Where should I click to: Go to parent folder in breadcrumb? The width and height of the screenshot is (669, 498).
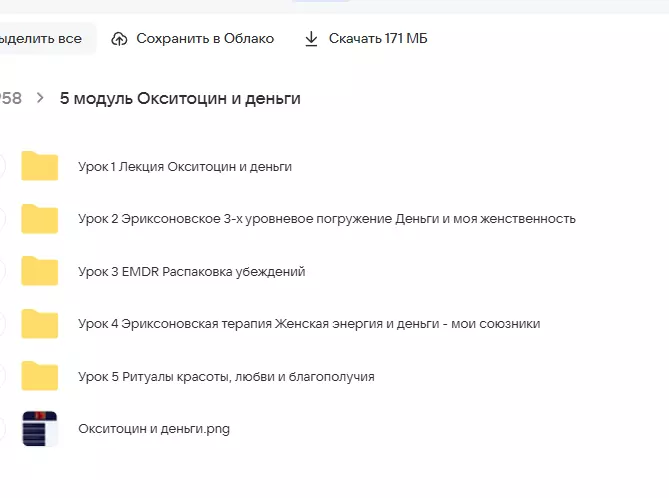(x=10, y=98)
